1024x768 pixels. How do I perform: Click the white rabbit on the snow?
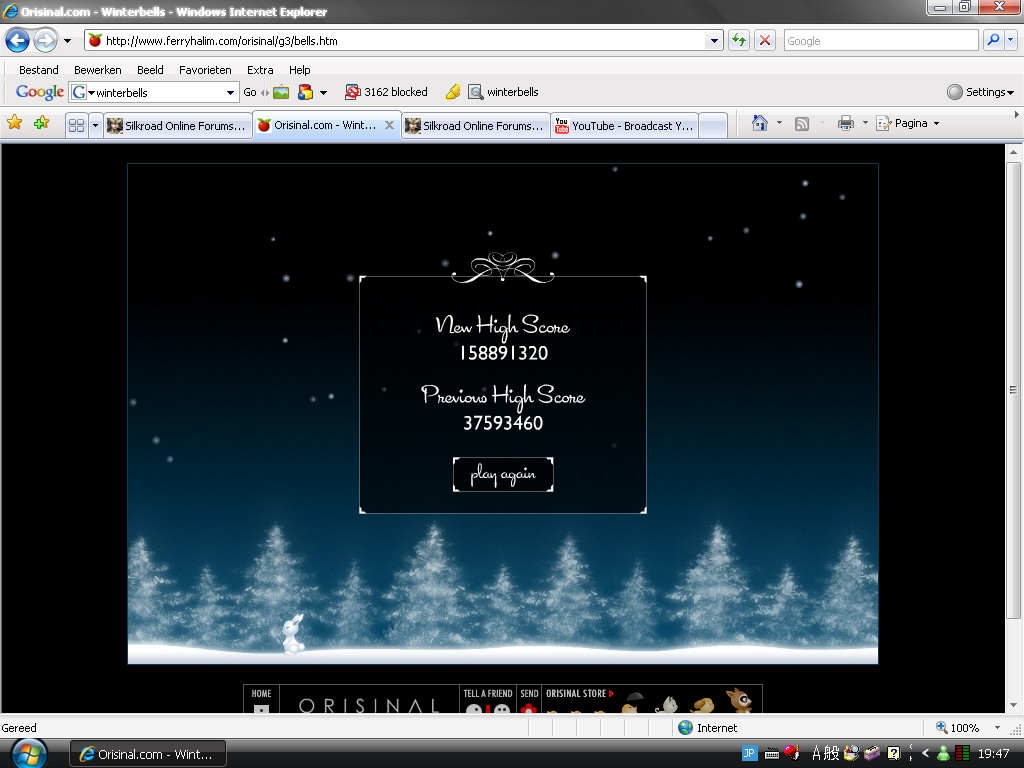tap(292, 633)
